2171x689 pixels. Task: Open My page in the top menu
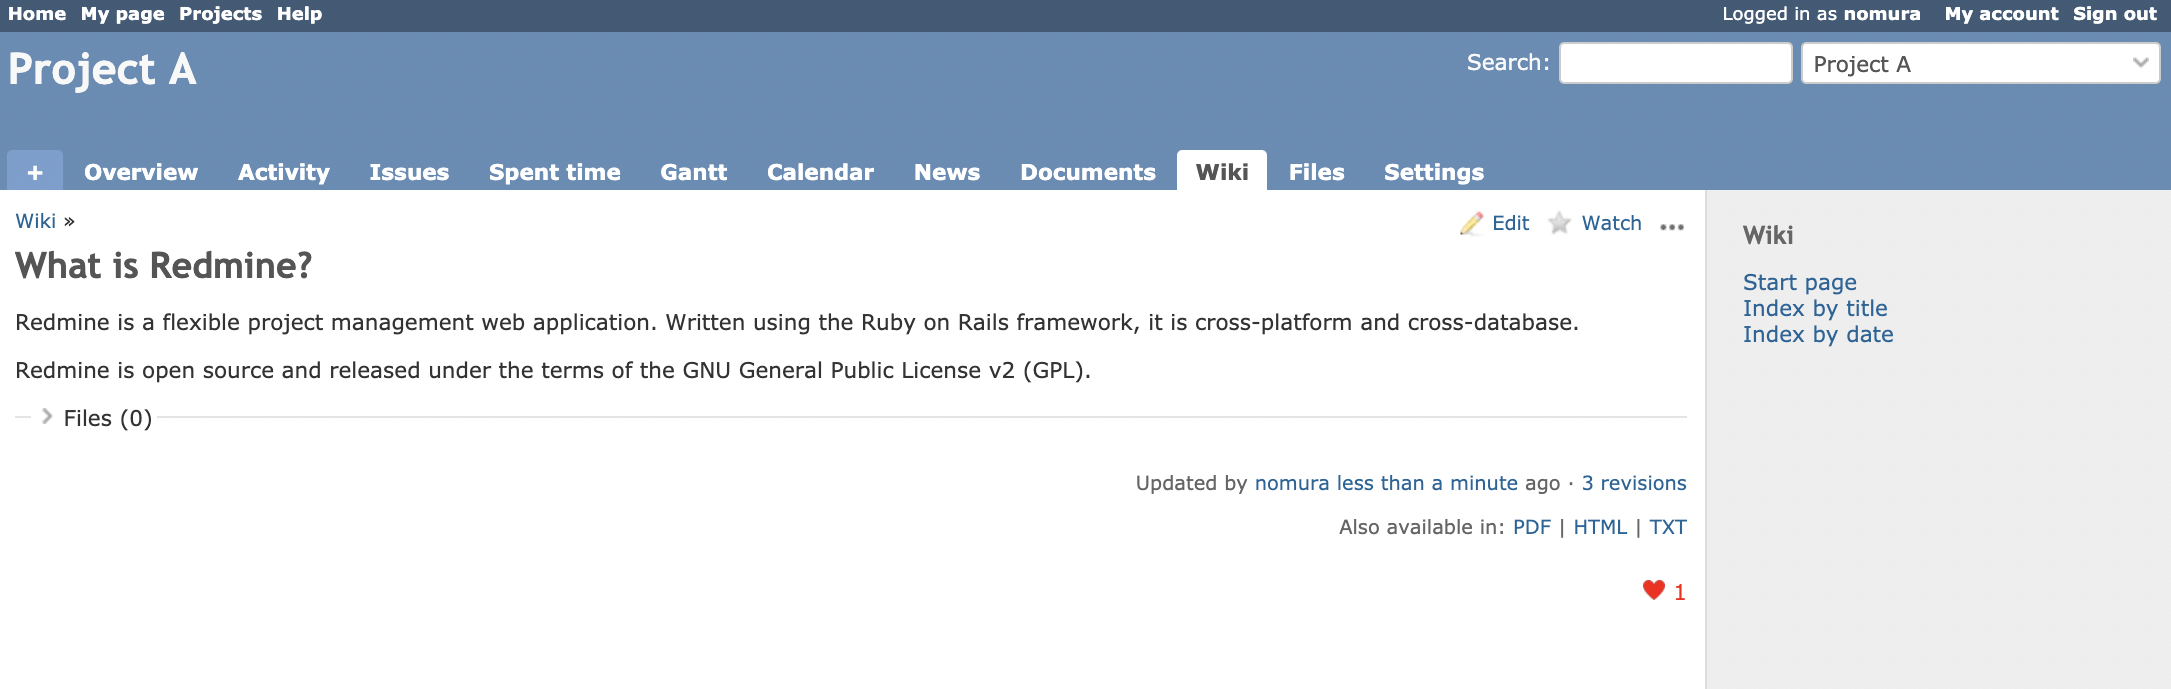(x=123, y=14)
